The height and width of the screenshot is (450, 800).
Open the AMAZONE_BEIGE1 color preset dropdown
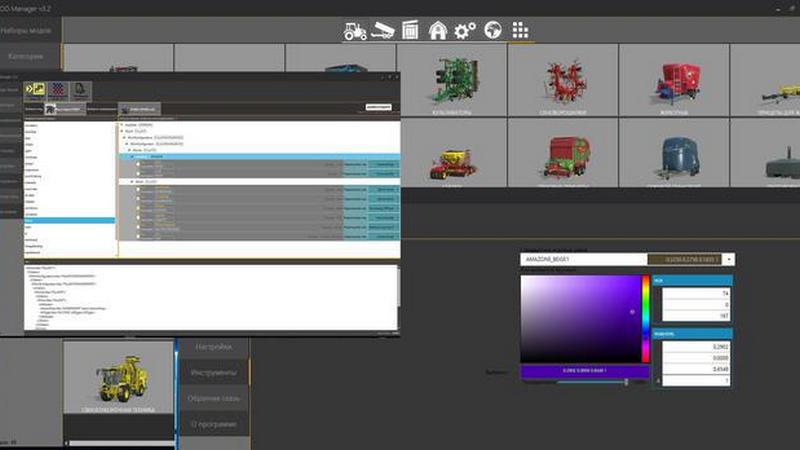pos(727,259)
